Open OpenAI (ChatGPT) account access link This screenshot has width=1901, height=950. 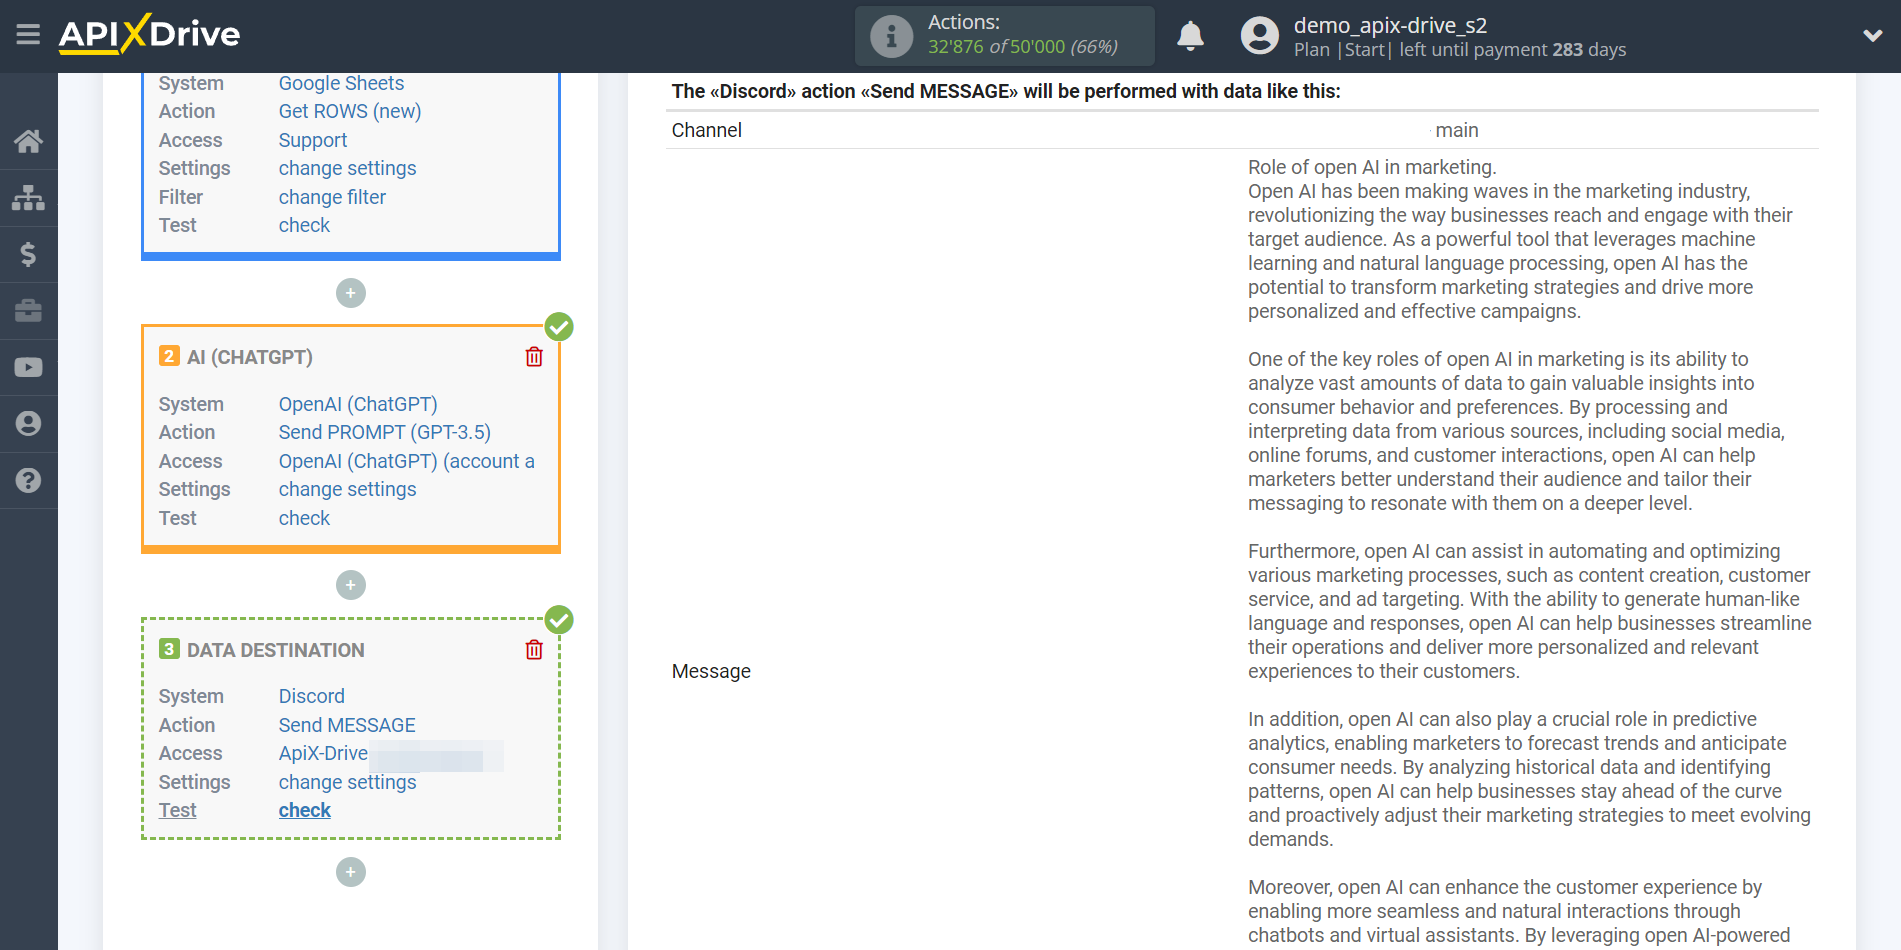pos(407,461)
